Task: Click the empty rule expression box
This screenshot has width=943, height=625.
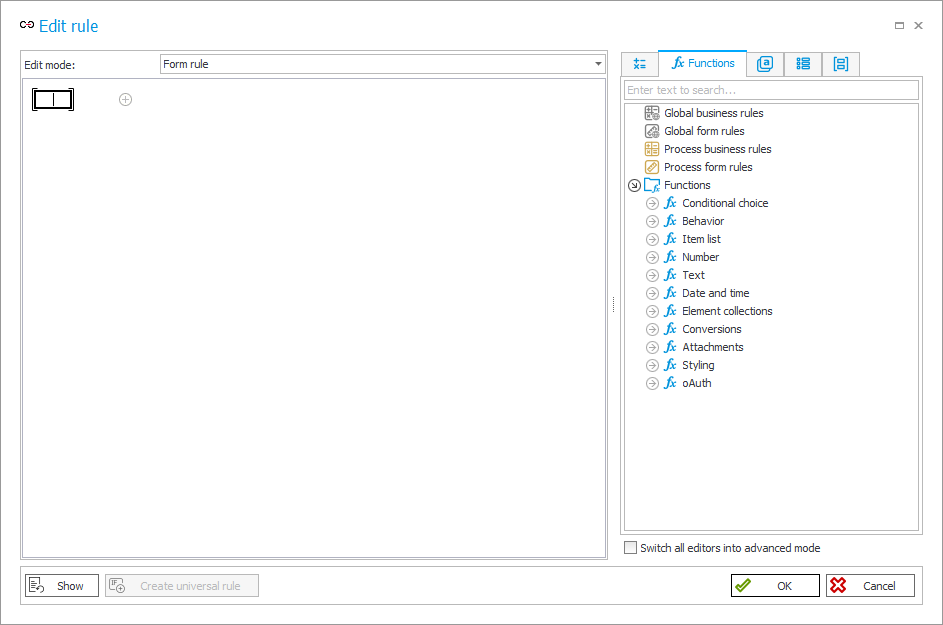Action: (x=53, y=99)
